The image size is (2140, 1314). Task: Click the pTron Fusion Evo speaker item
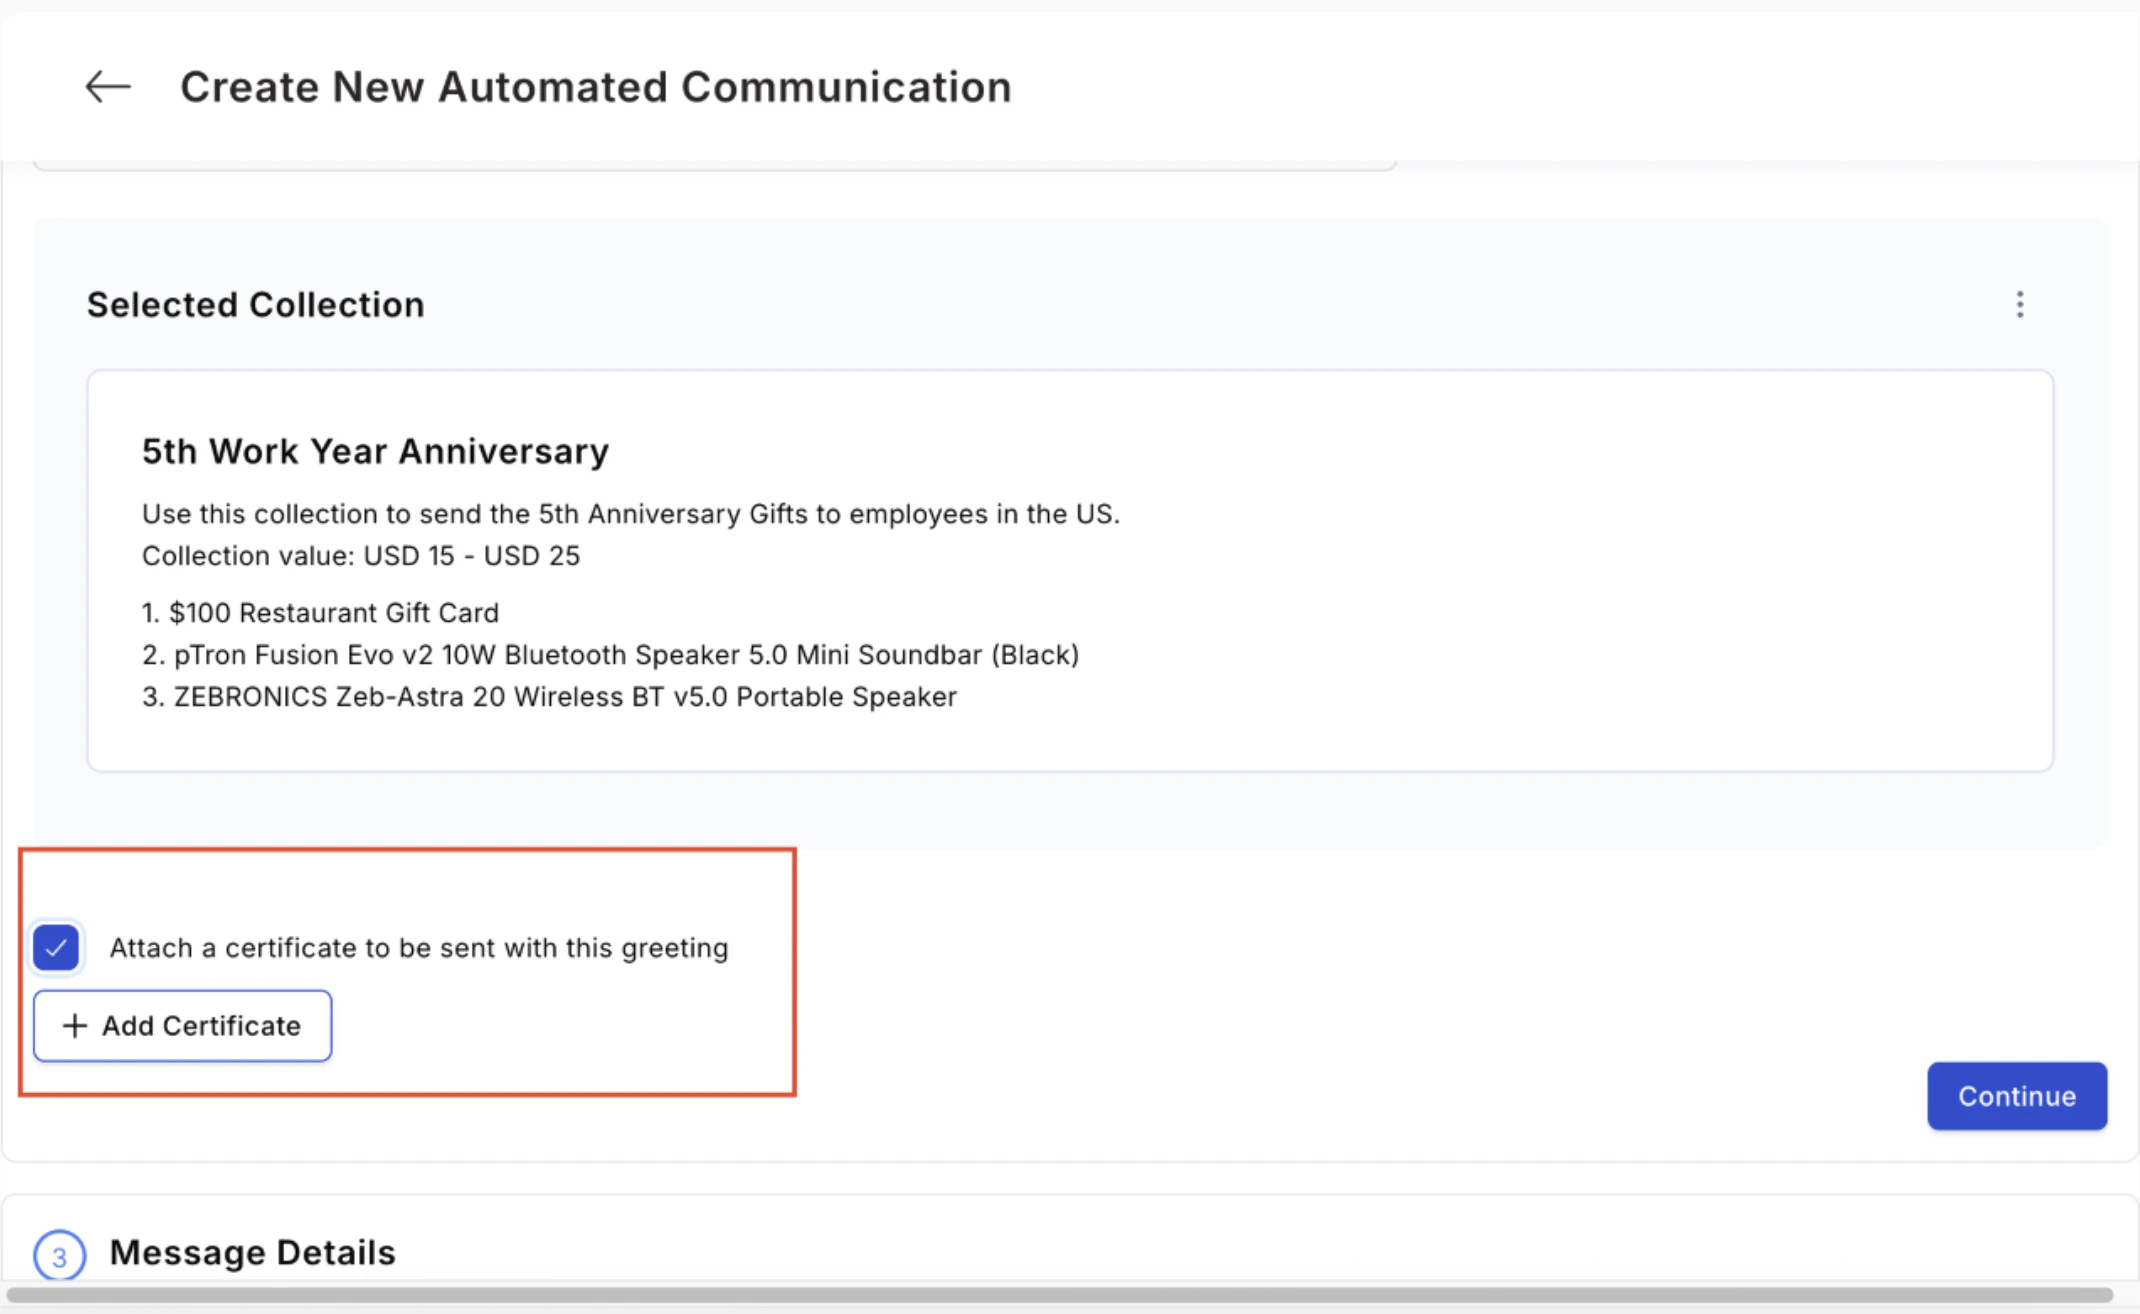[x=610, y=654]
